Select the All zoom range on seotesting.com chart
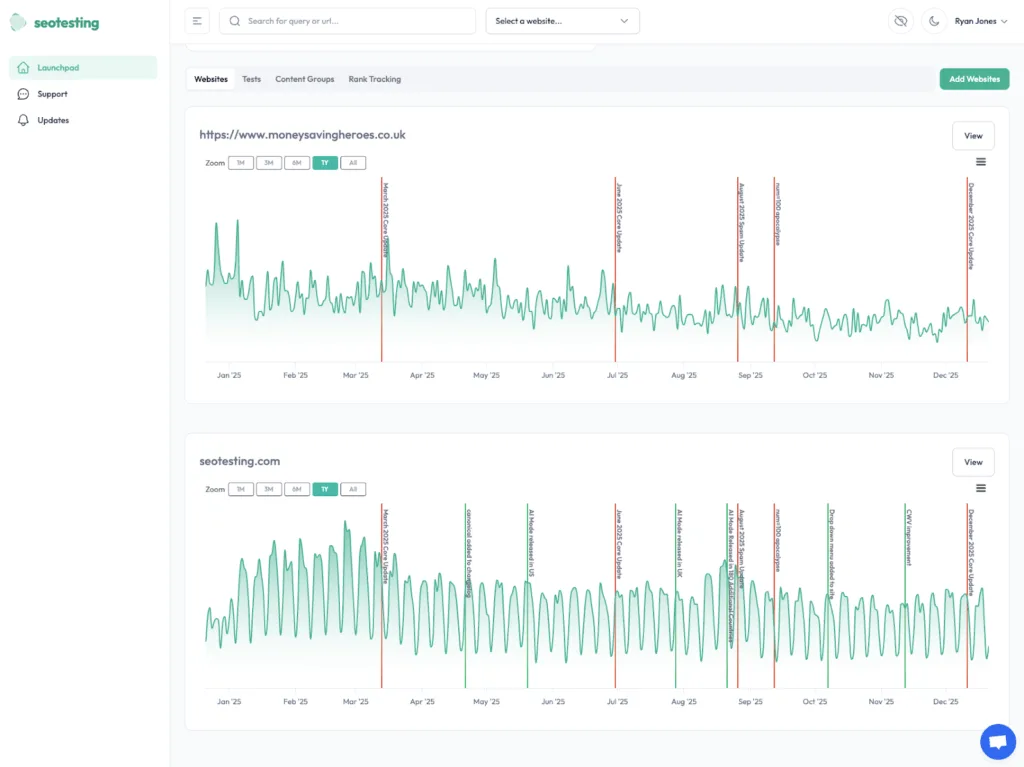The height and width of the screenshot is (767, 1024). click(353, 489)
